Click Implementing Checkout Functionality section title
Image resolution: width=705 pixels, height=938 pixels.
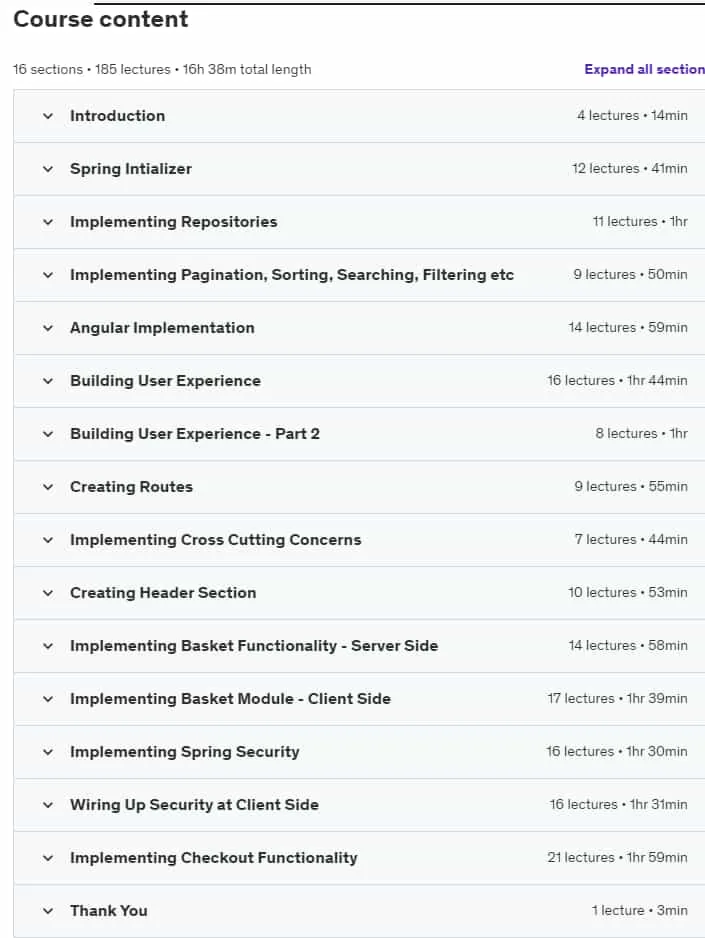(213, 858)
